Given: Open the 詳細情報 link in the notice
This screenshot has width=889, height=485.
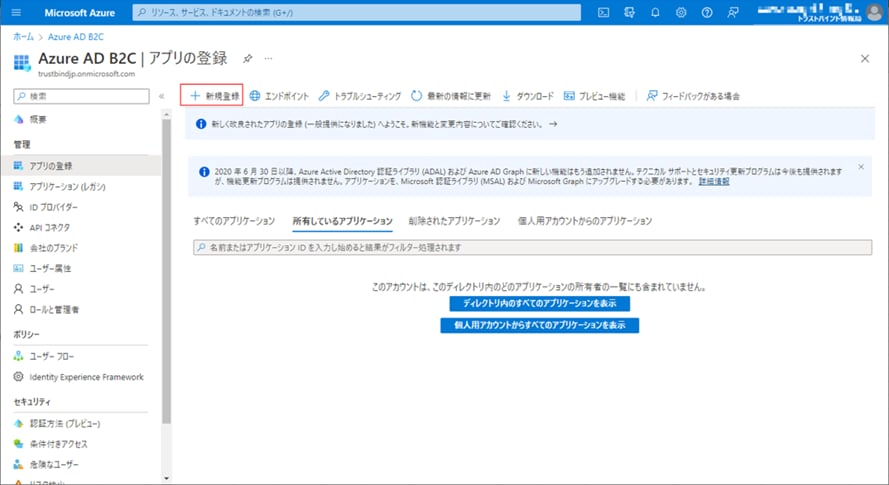Looking at the screenshot, I should pyautogui.click(x=714, y=182).
